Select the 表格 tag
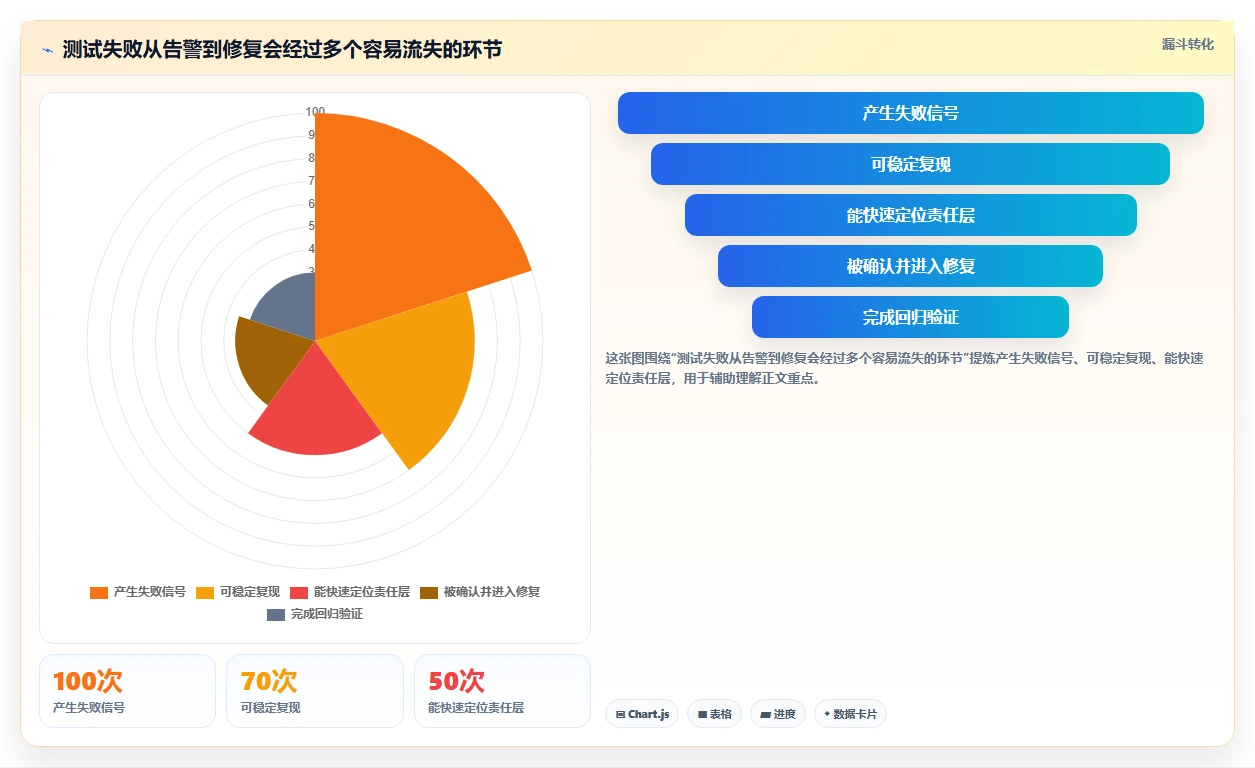Screen dimensions: 1255x768 point(714,714)
